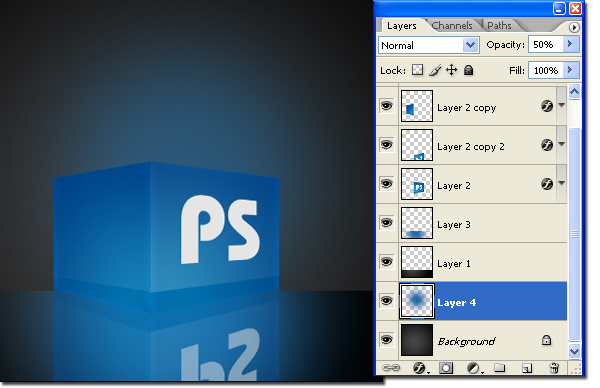Open Layers panel flyout menu
This screenshot has width=600, height=388.
point(573,28)
